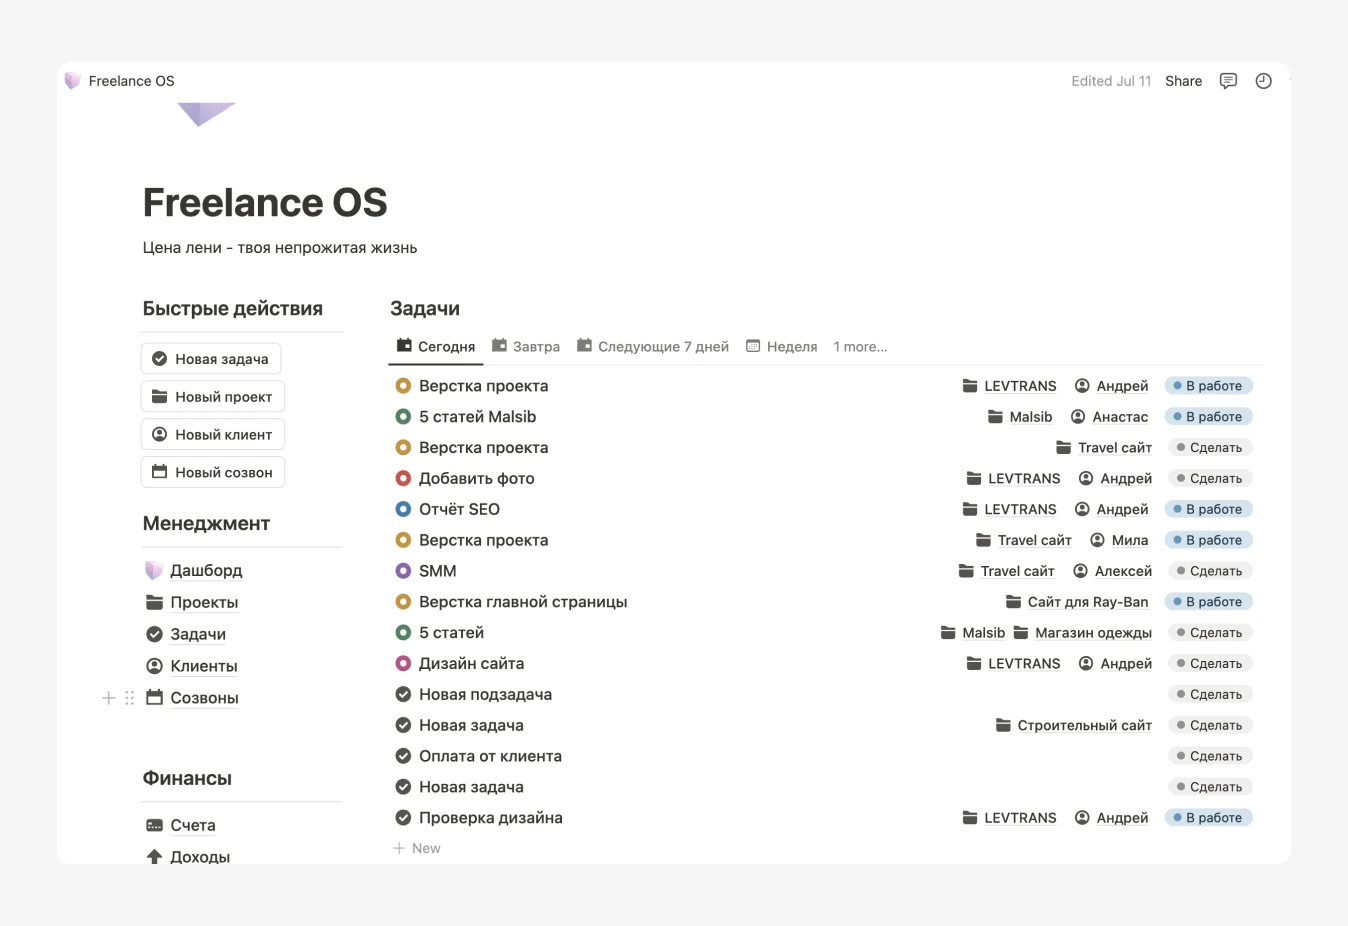Click В работе status on Отчёт SEO row
The image size is (1348, 926).
pyautogui.click(x=1209, y=509)
